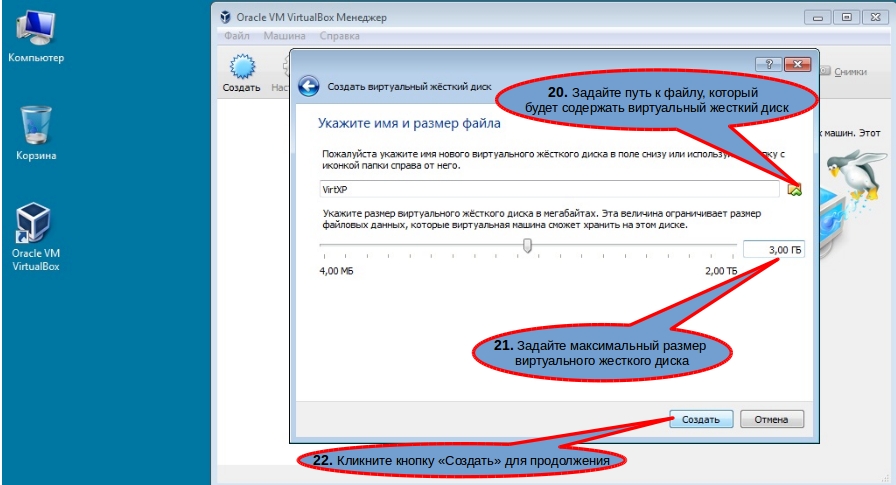Go back using the blue arrow in the wizard
Viewport: 896px width, 485px height.
309,87
